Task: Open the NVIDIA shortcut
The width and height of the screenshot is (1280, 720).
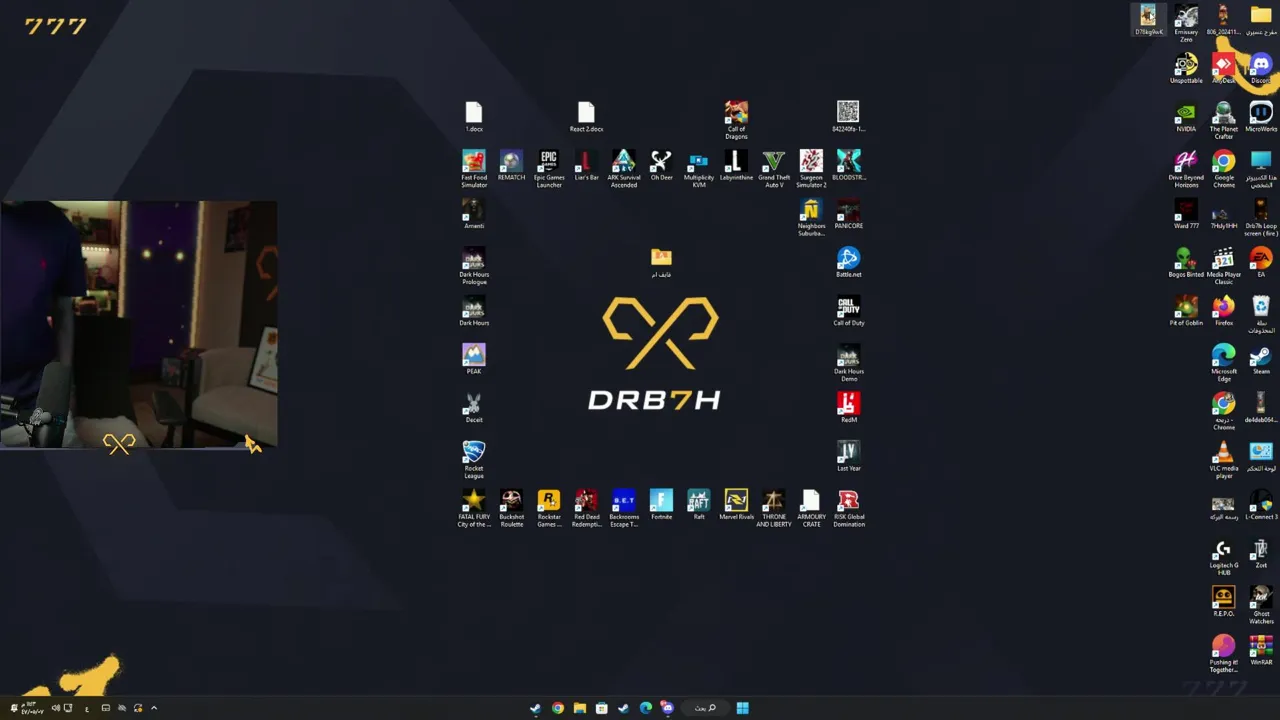Action: (x=1186, y=118)
